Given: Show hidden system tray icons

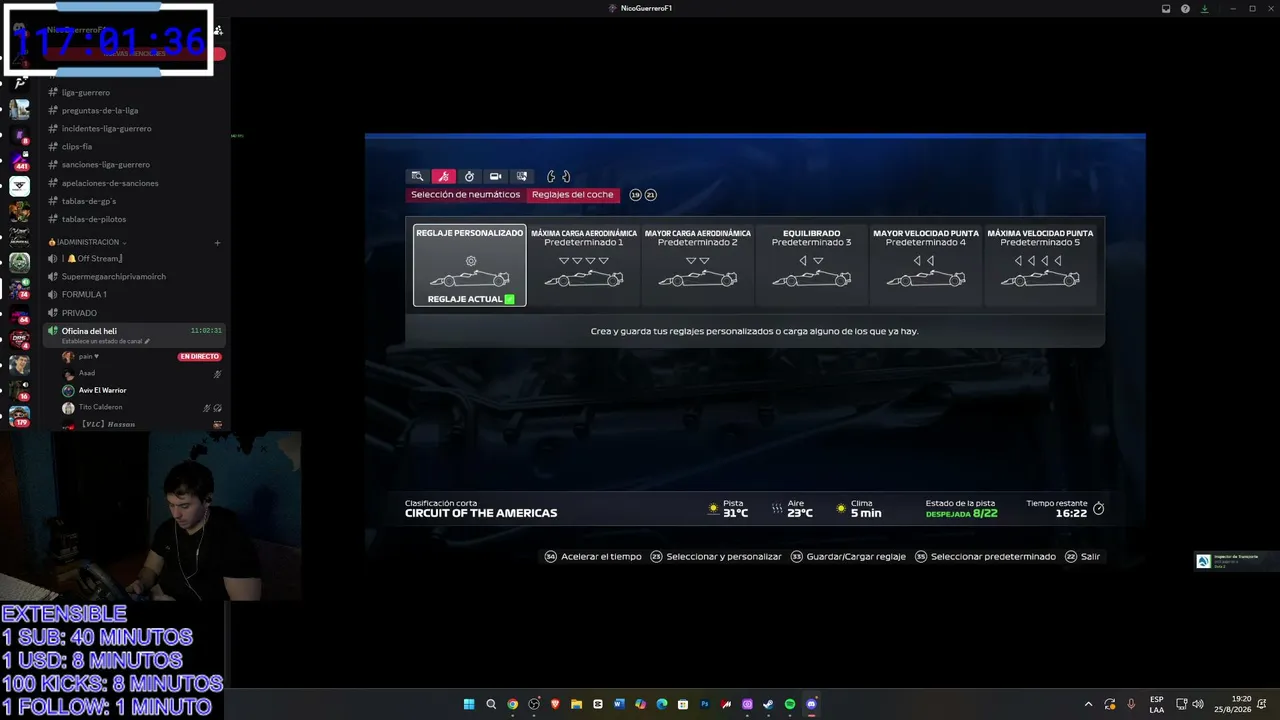Looking at the screenshot, I should [x=1088, y=704].
